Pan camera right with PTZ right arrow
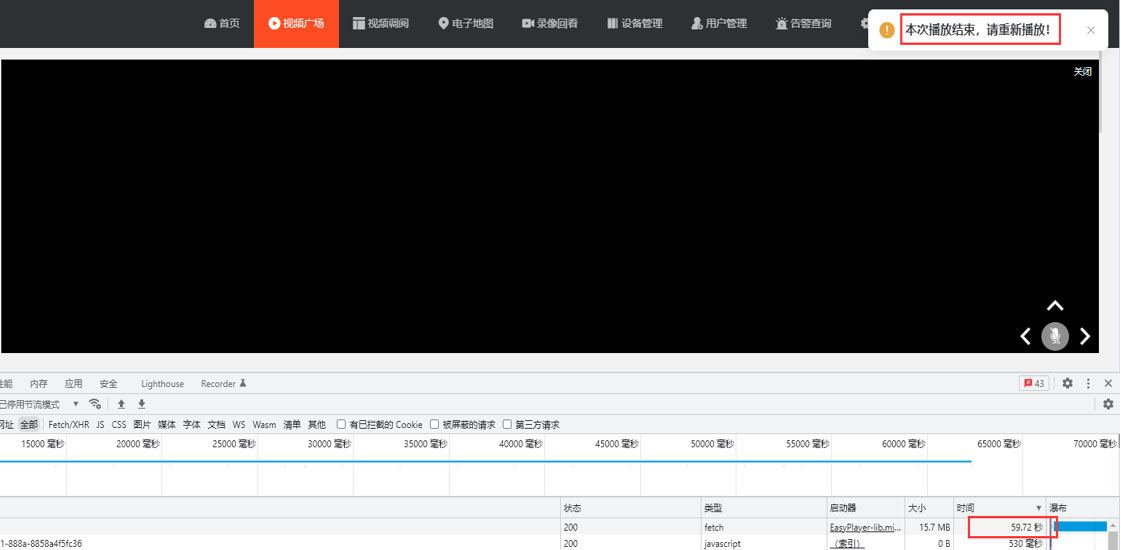Image resolution: width=1121 pixels, height=550 pixels. tap(1085, 336)
